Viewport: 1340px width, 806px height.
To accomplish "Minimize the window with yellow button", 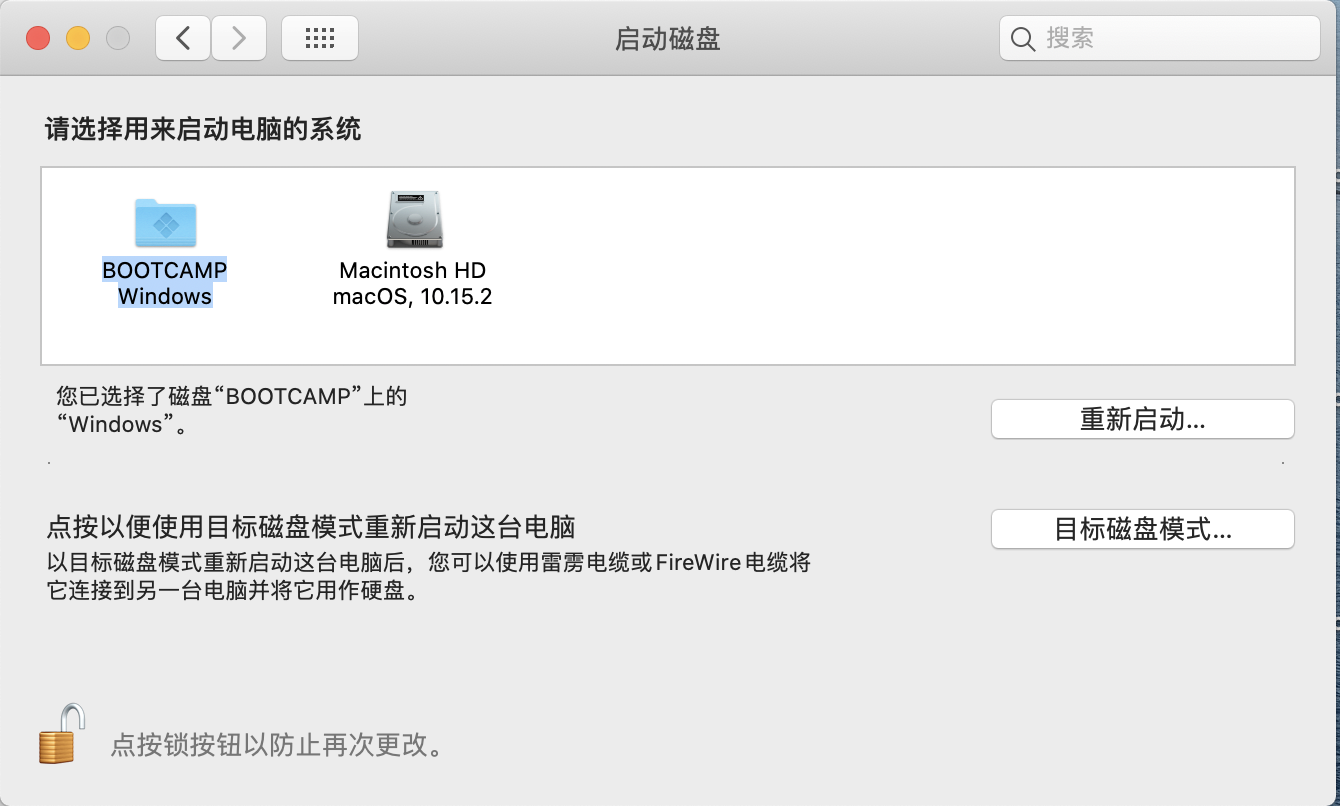I will (x=78, y=39).
